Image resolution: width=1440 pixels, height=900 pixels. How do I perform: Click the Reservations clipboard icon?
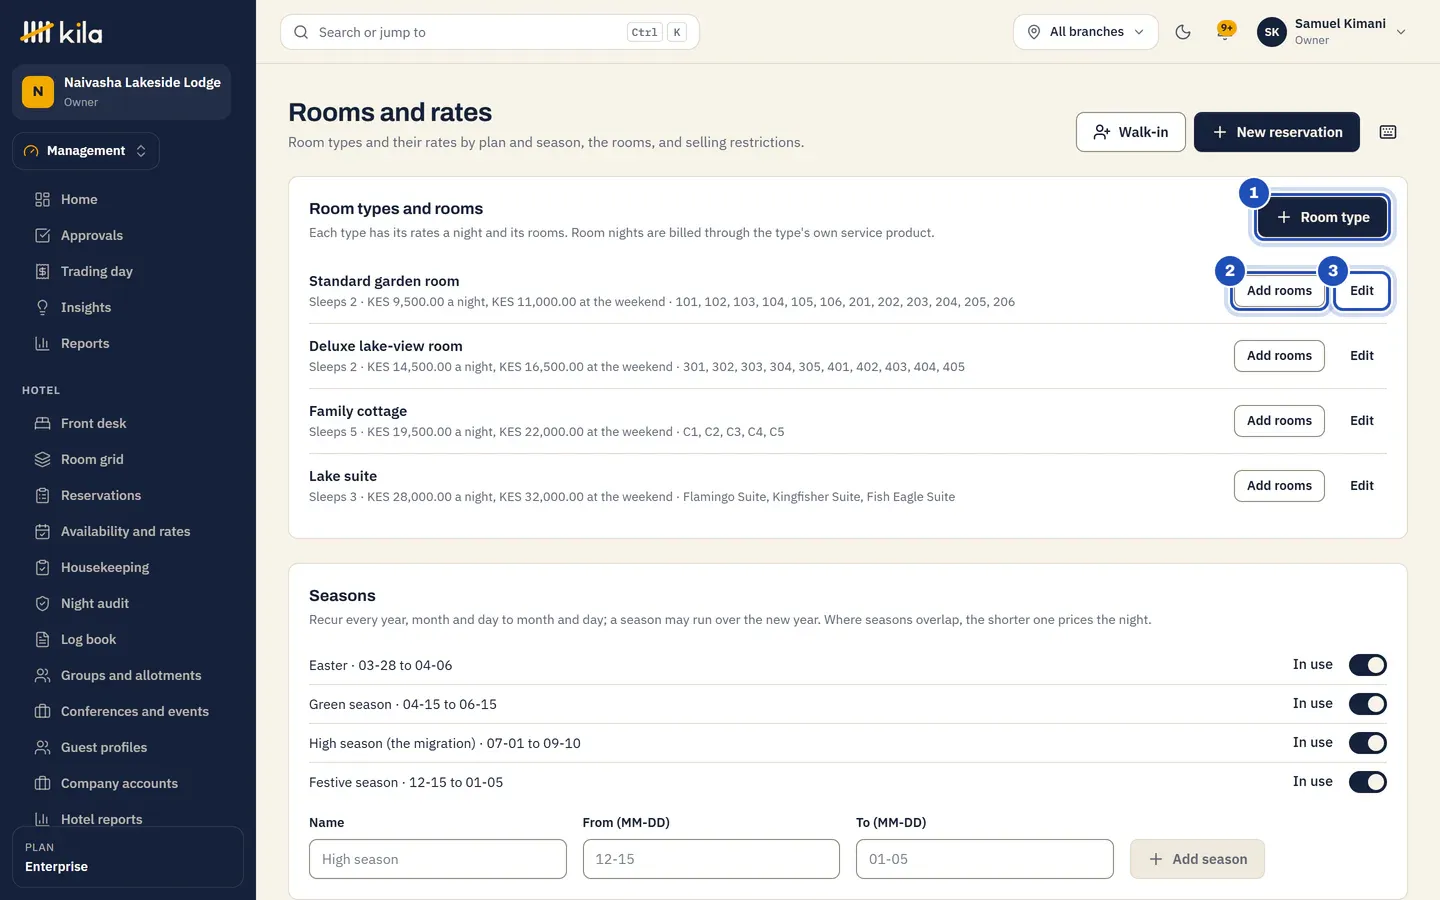pos(42,495)
